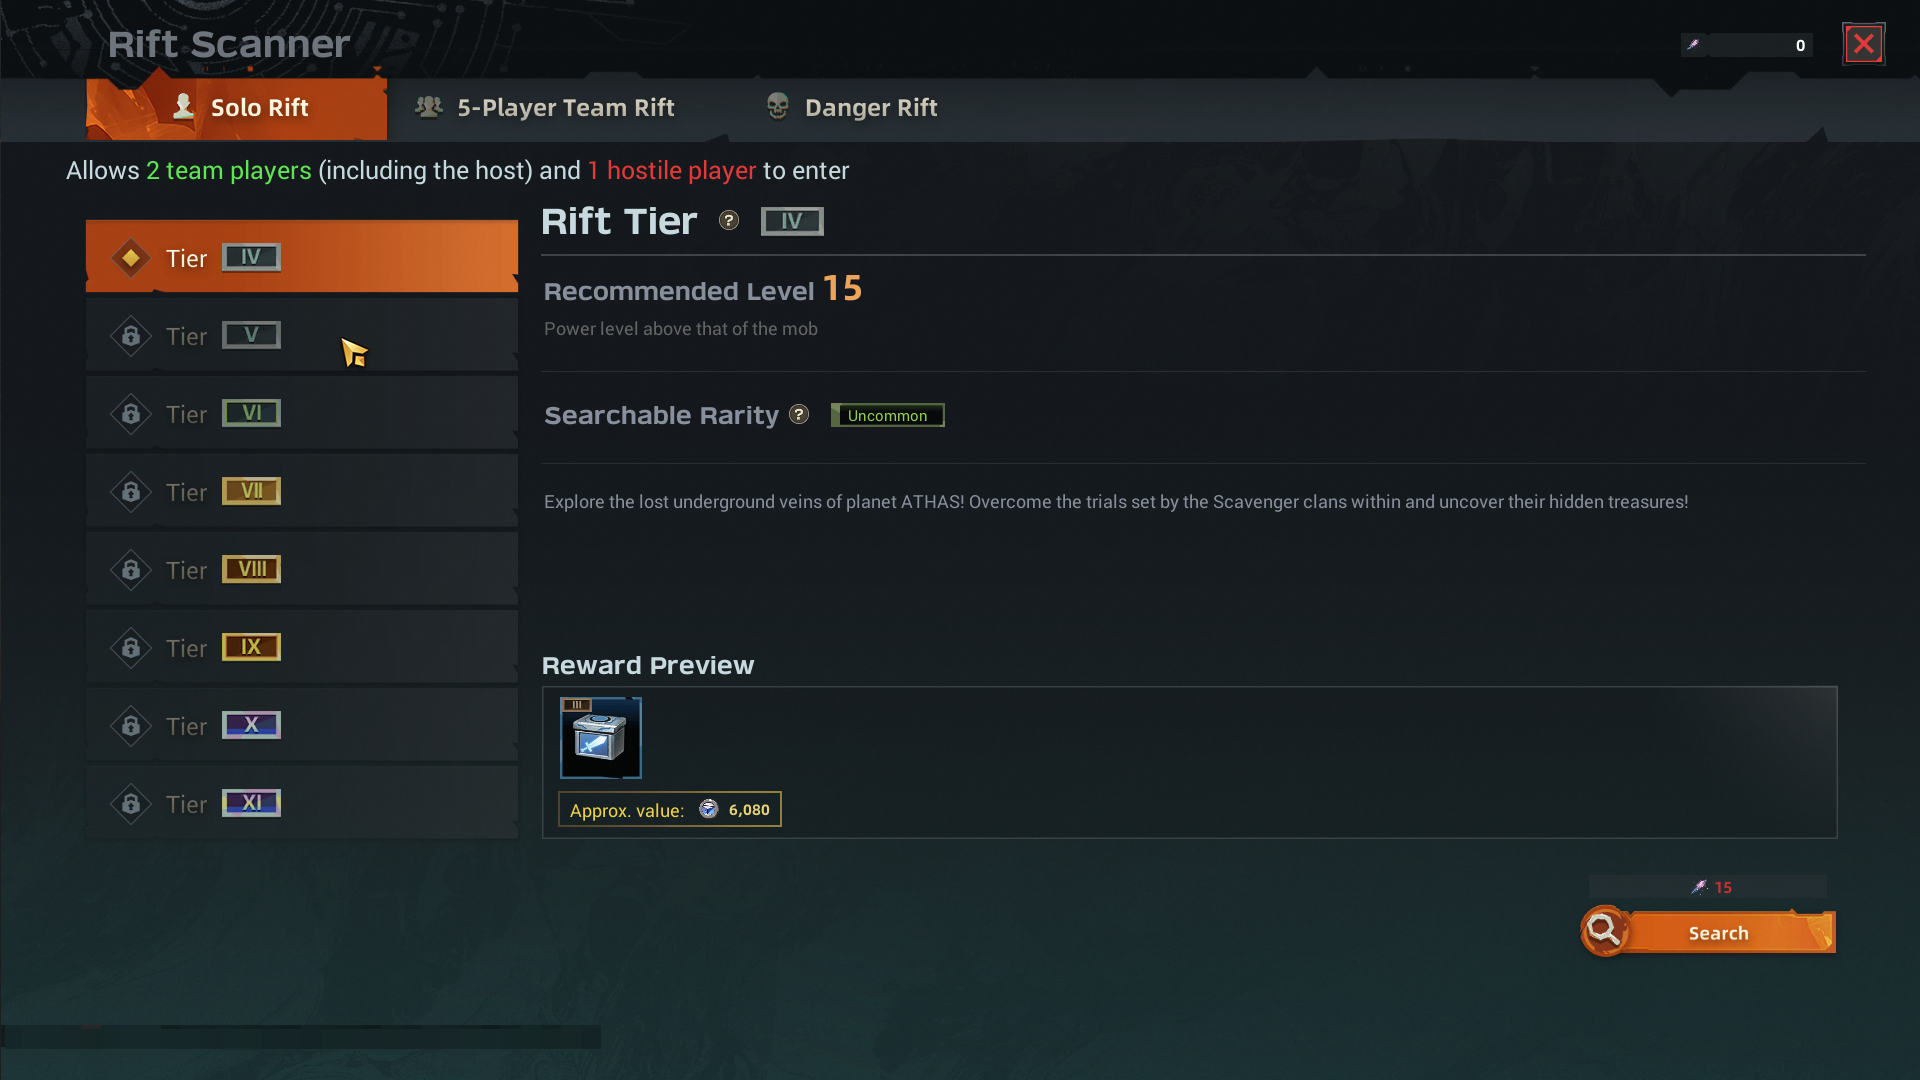
Task: Click the lock icon on Tier V
Action: [131, 336]
